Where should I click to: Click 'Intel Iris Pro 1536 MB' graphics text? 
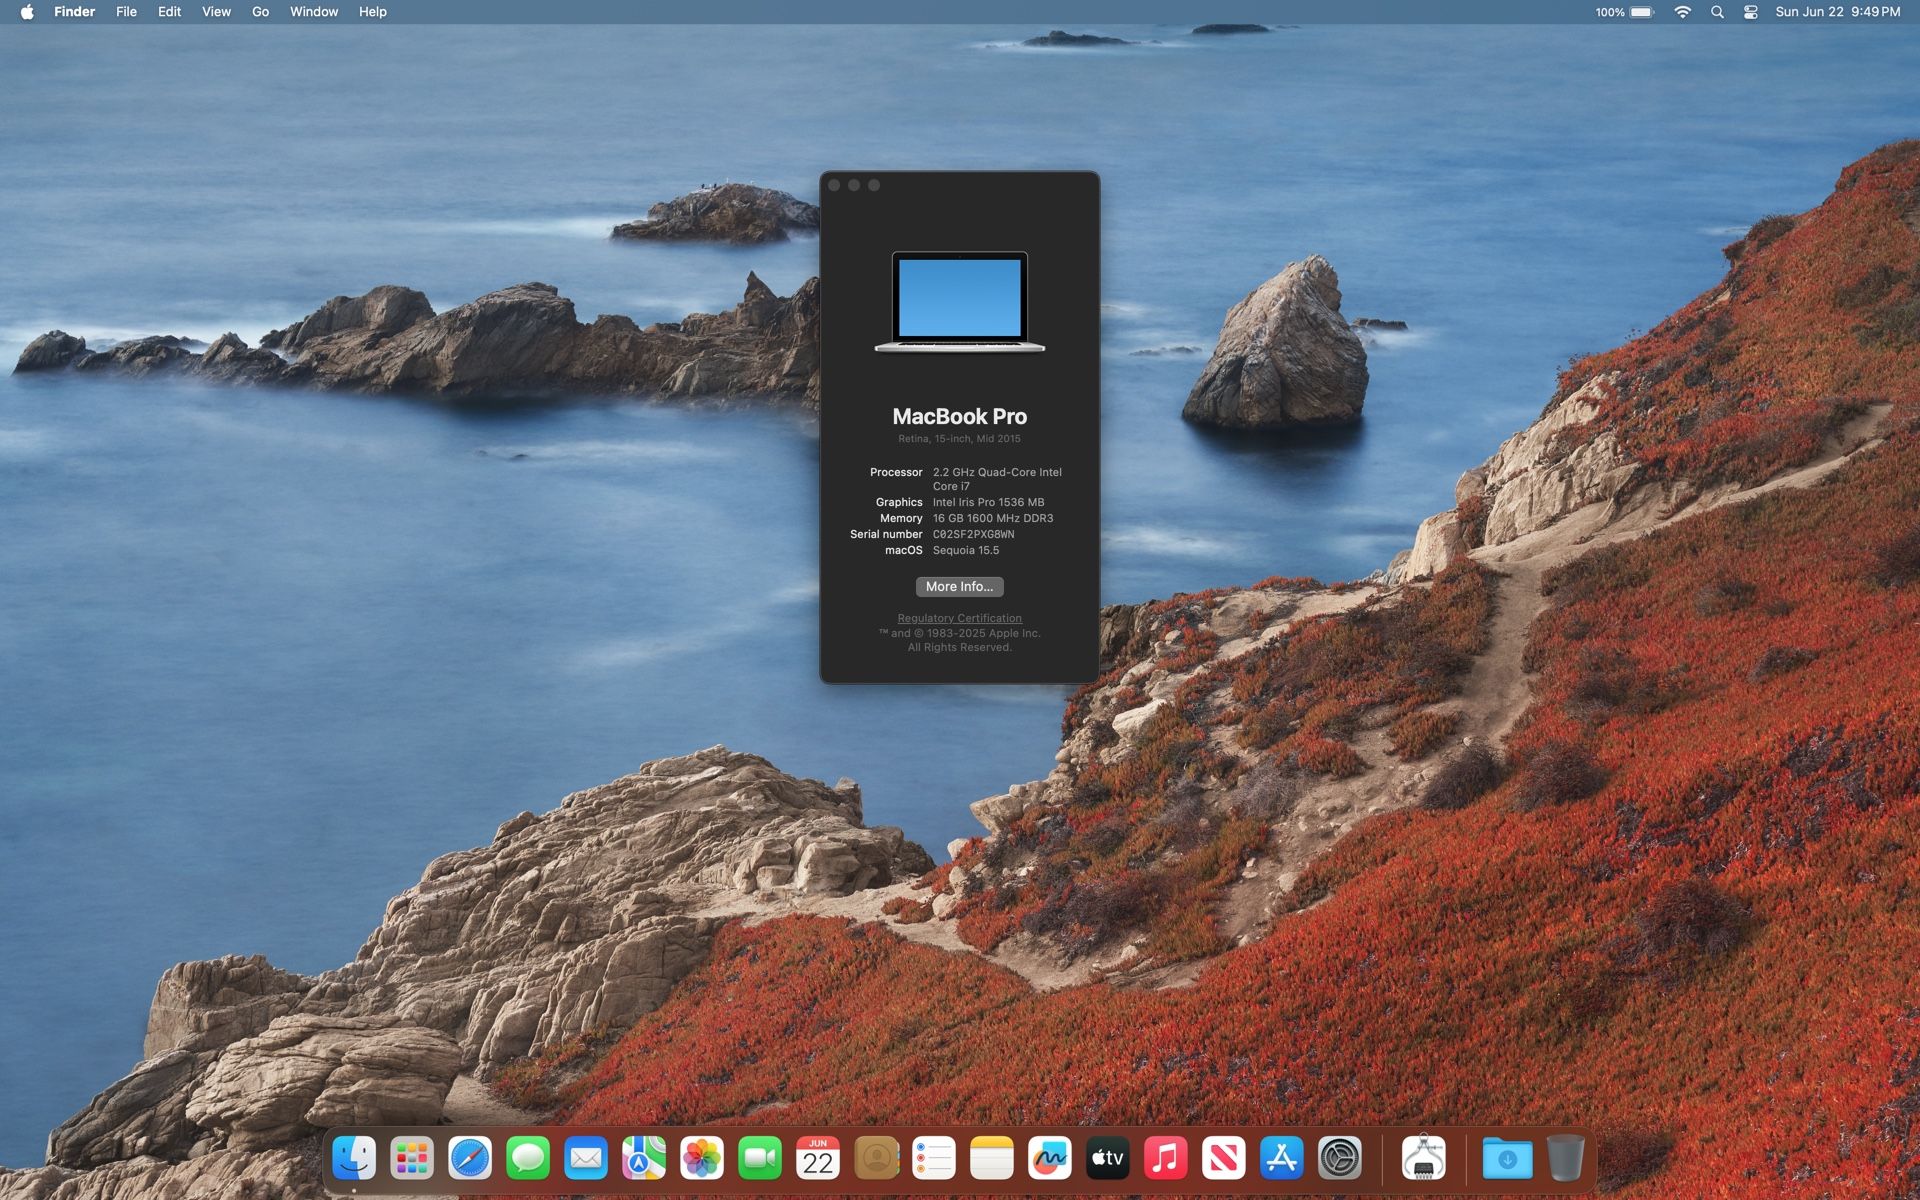[x=988, y=502]
